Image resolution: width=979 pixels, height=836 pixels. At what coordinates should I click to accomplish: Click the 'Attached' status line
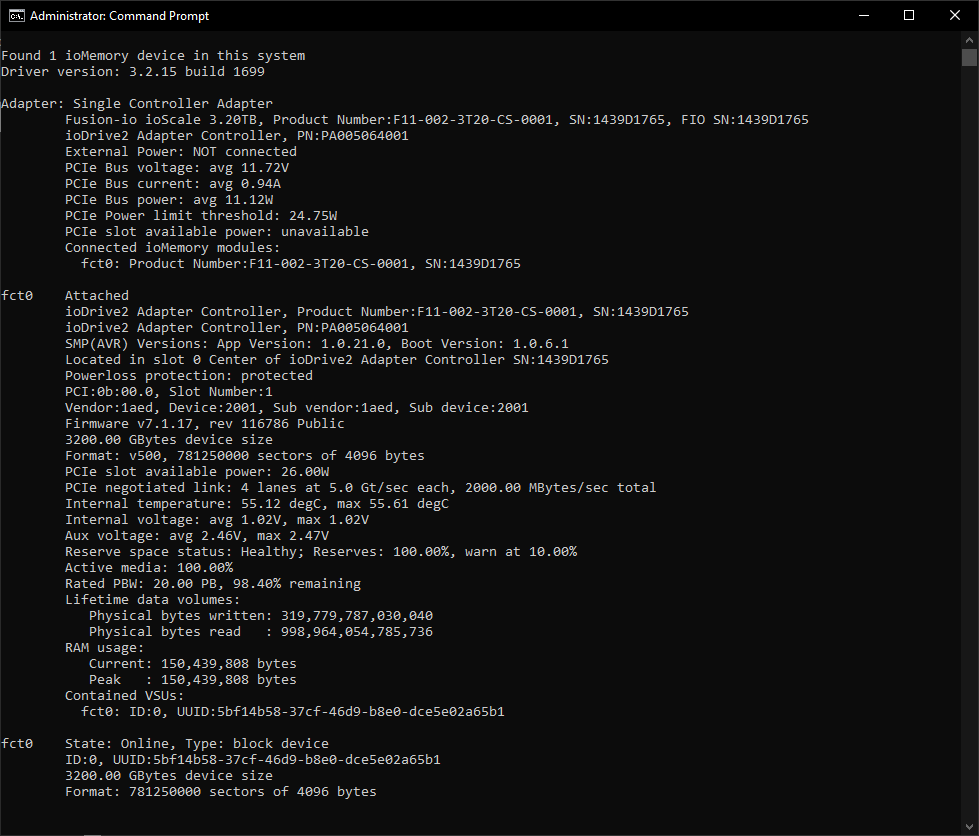pos(97,296)
